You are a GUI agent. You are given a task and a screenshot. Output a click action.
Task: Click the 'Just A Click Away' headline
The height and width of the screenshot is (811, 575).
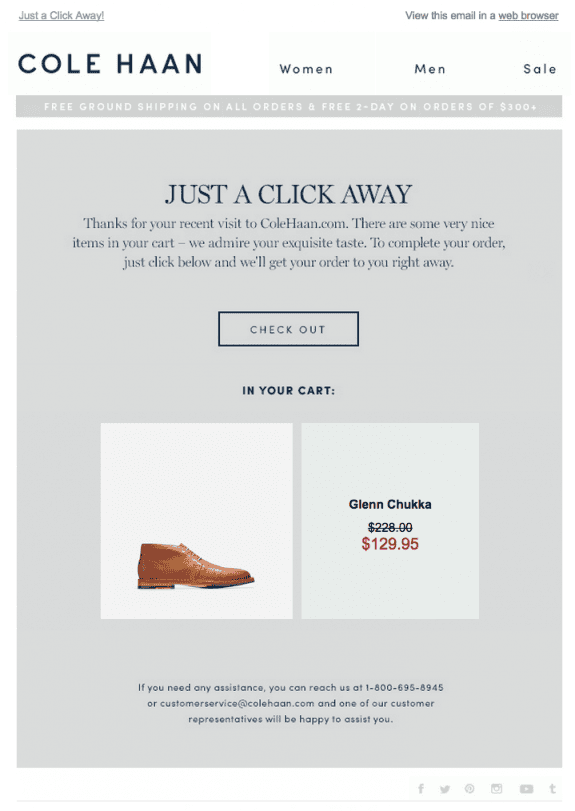point(289,194)
